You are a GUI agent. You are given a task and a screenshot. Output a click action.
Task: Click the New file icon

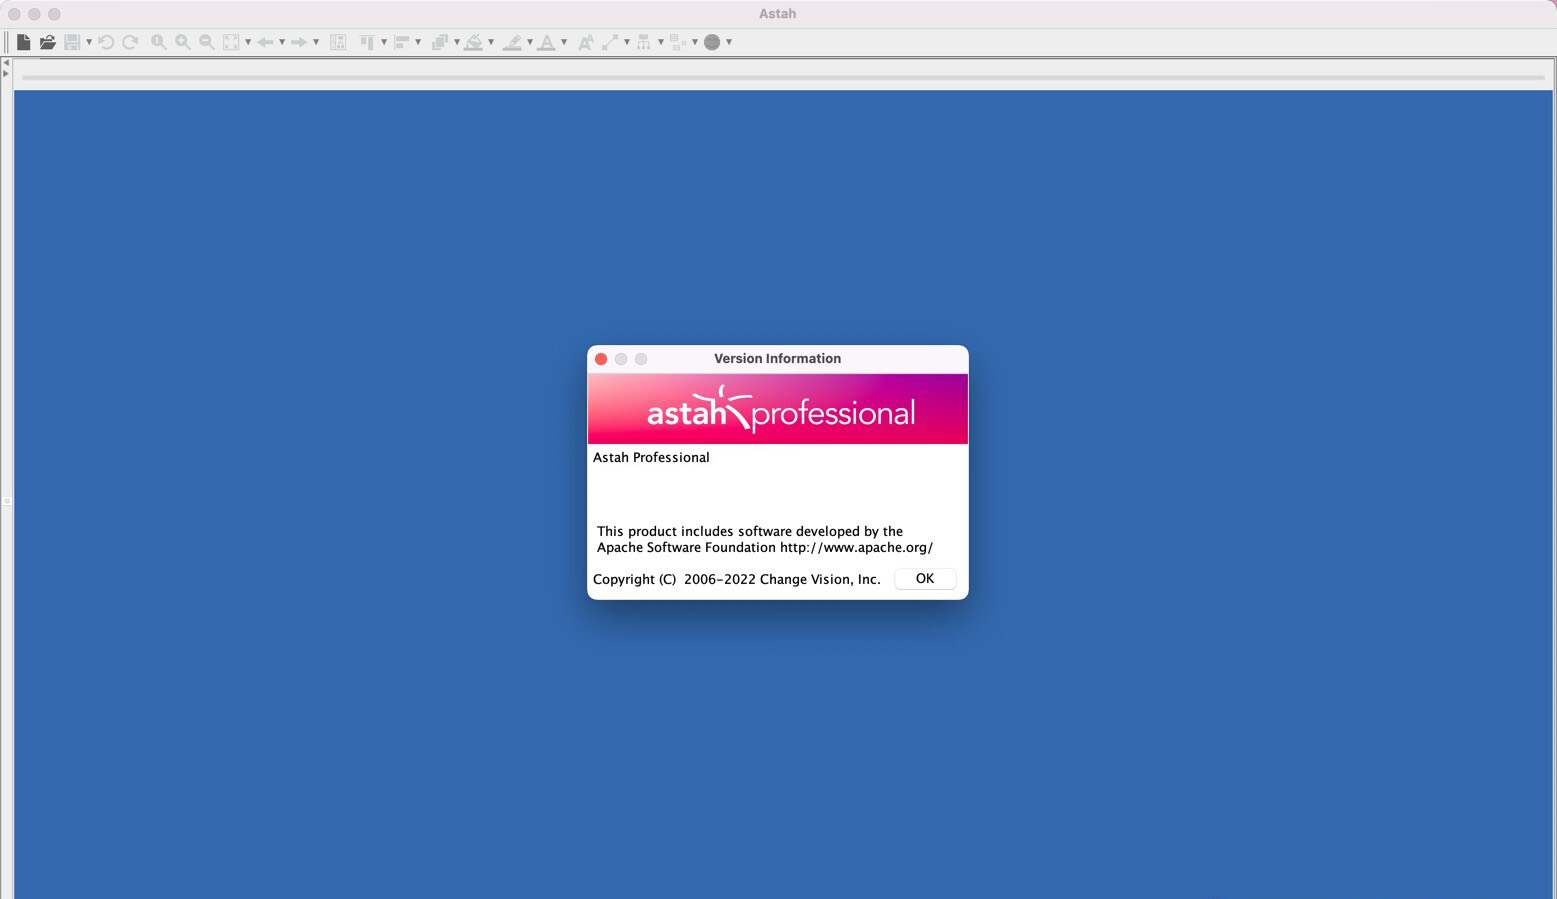23,42
